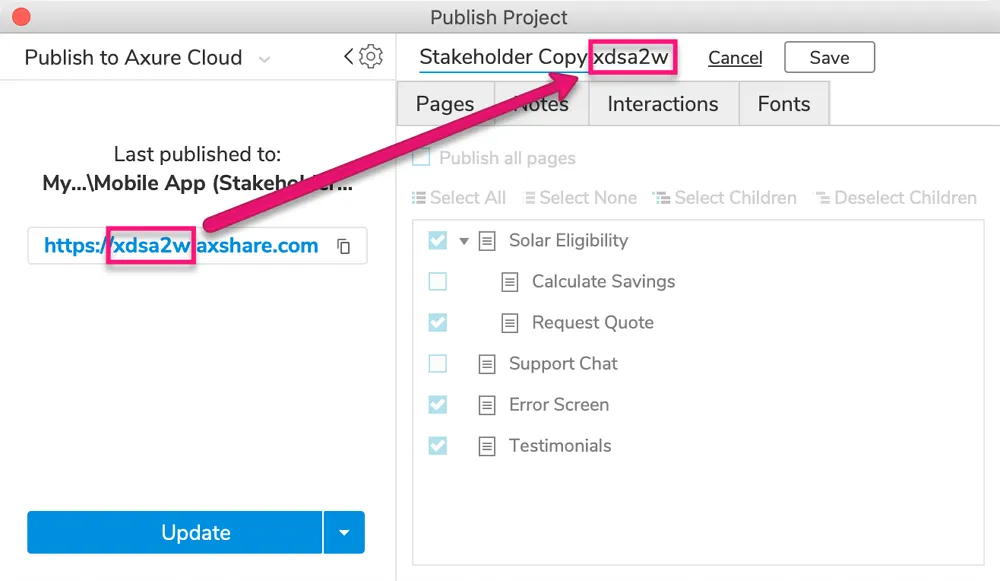Open the Update button dropdown arrow
This screenshot has width=1000, height=581.
point(344,533)
